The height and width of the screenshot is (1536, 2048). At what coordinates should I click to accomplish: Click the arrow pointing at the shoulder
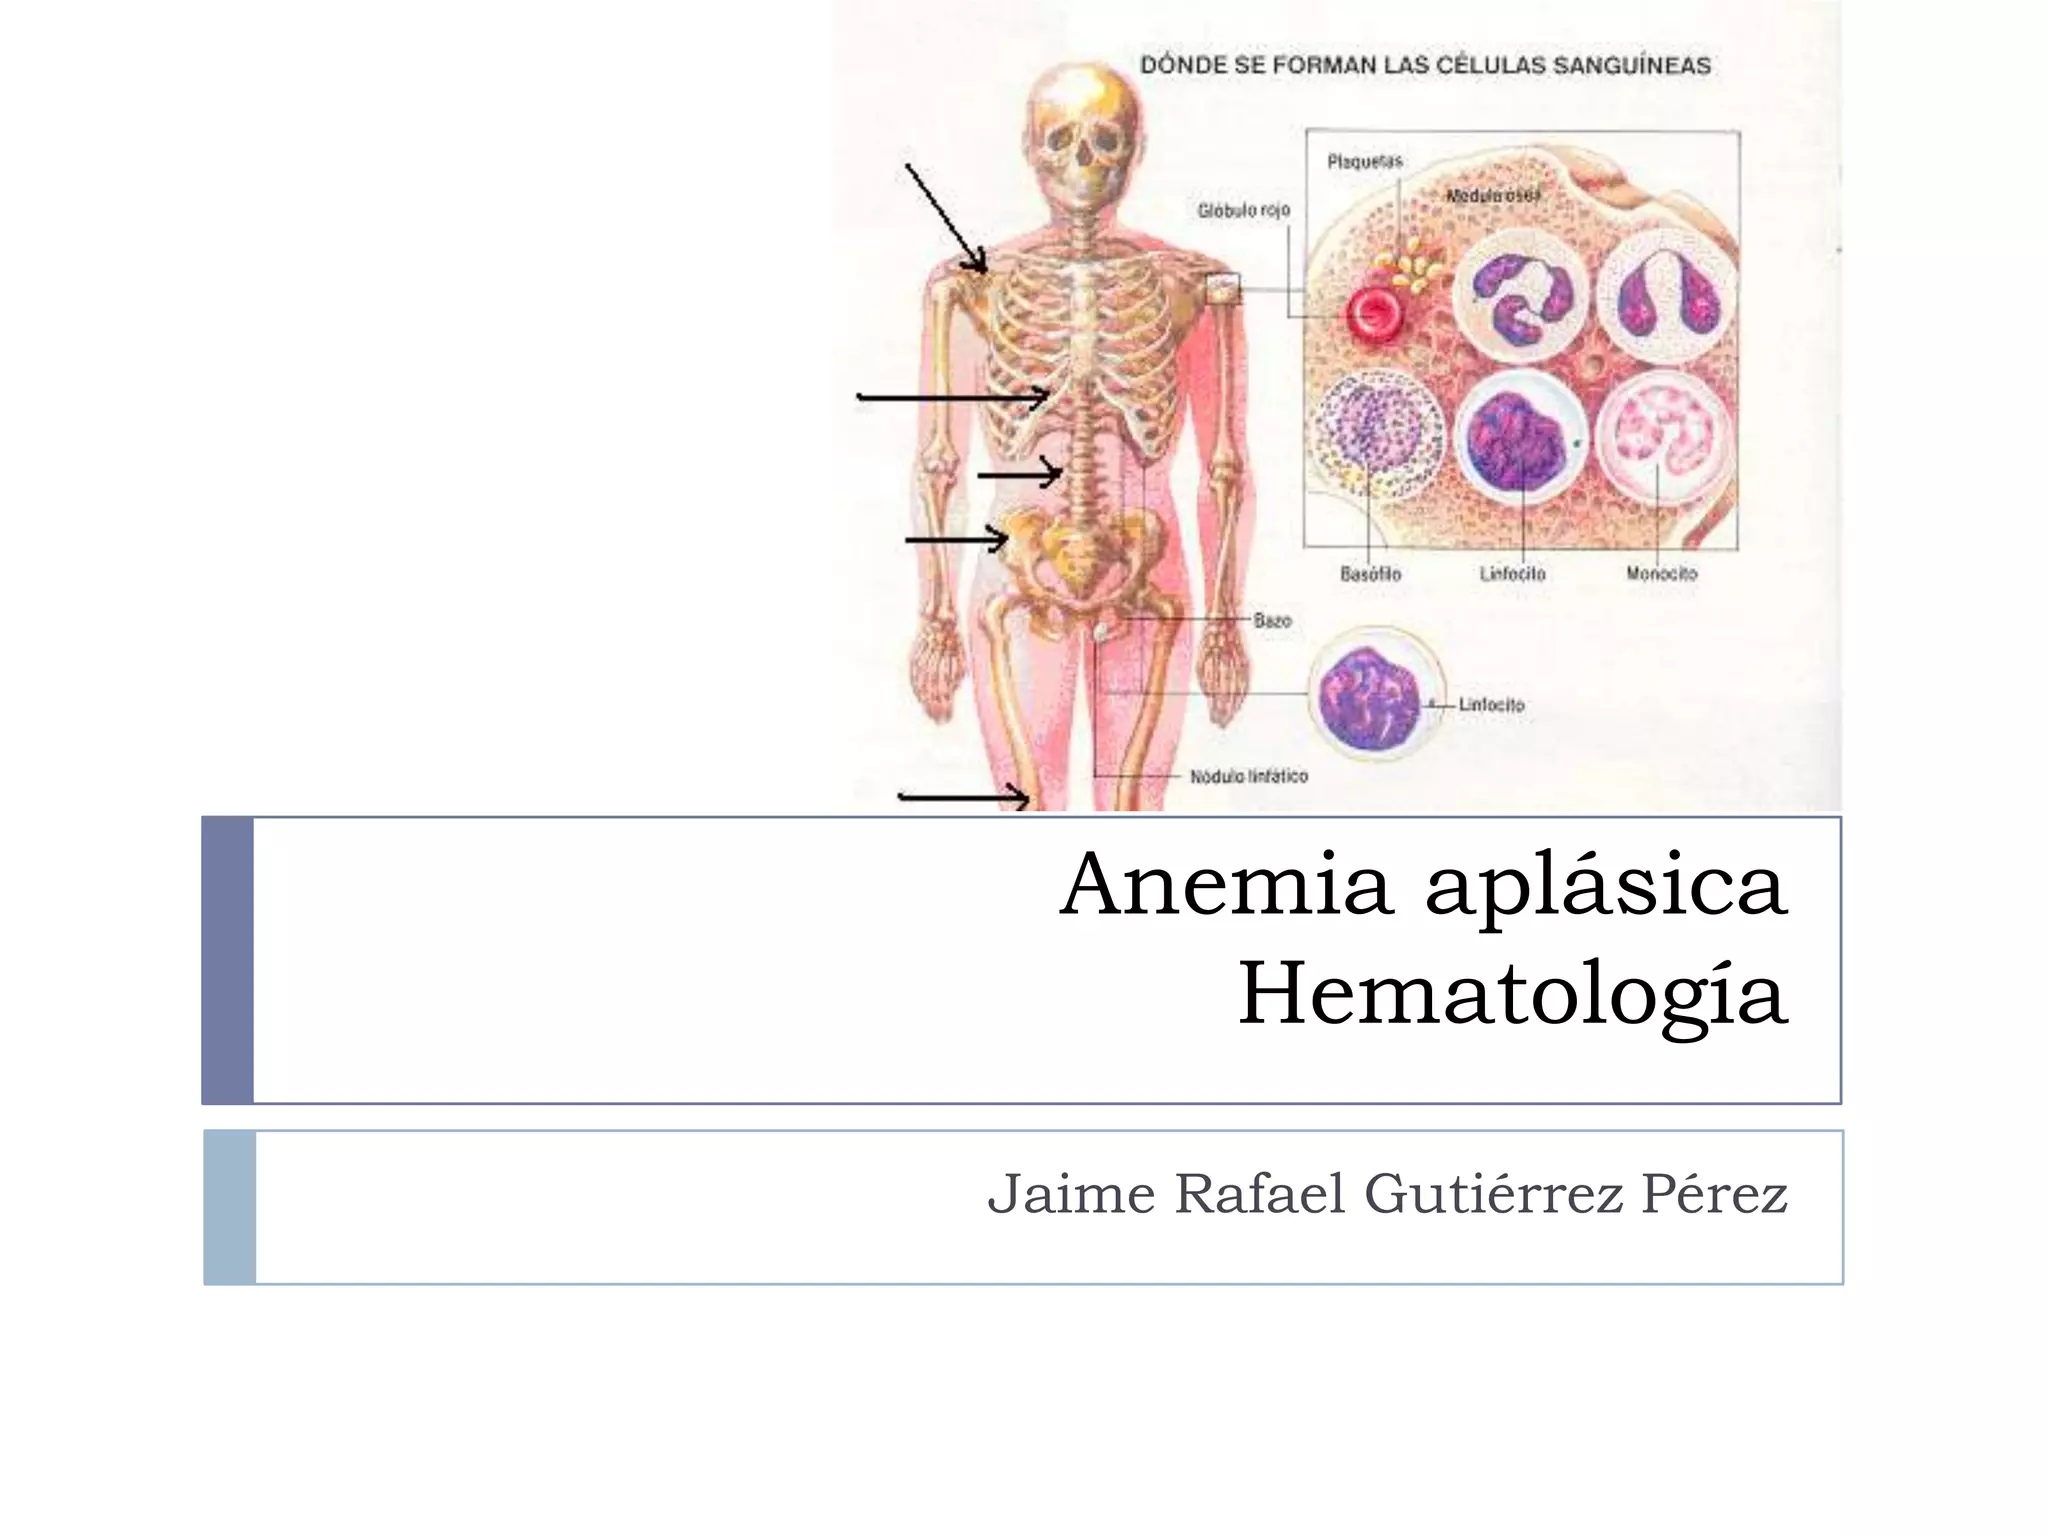[x=946, y=217]
